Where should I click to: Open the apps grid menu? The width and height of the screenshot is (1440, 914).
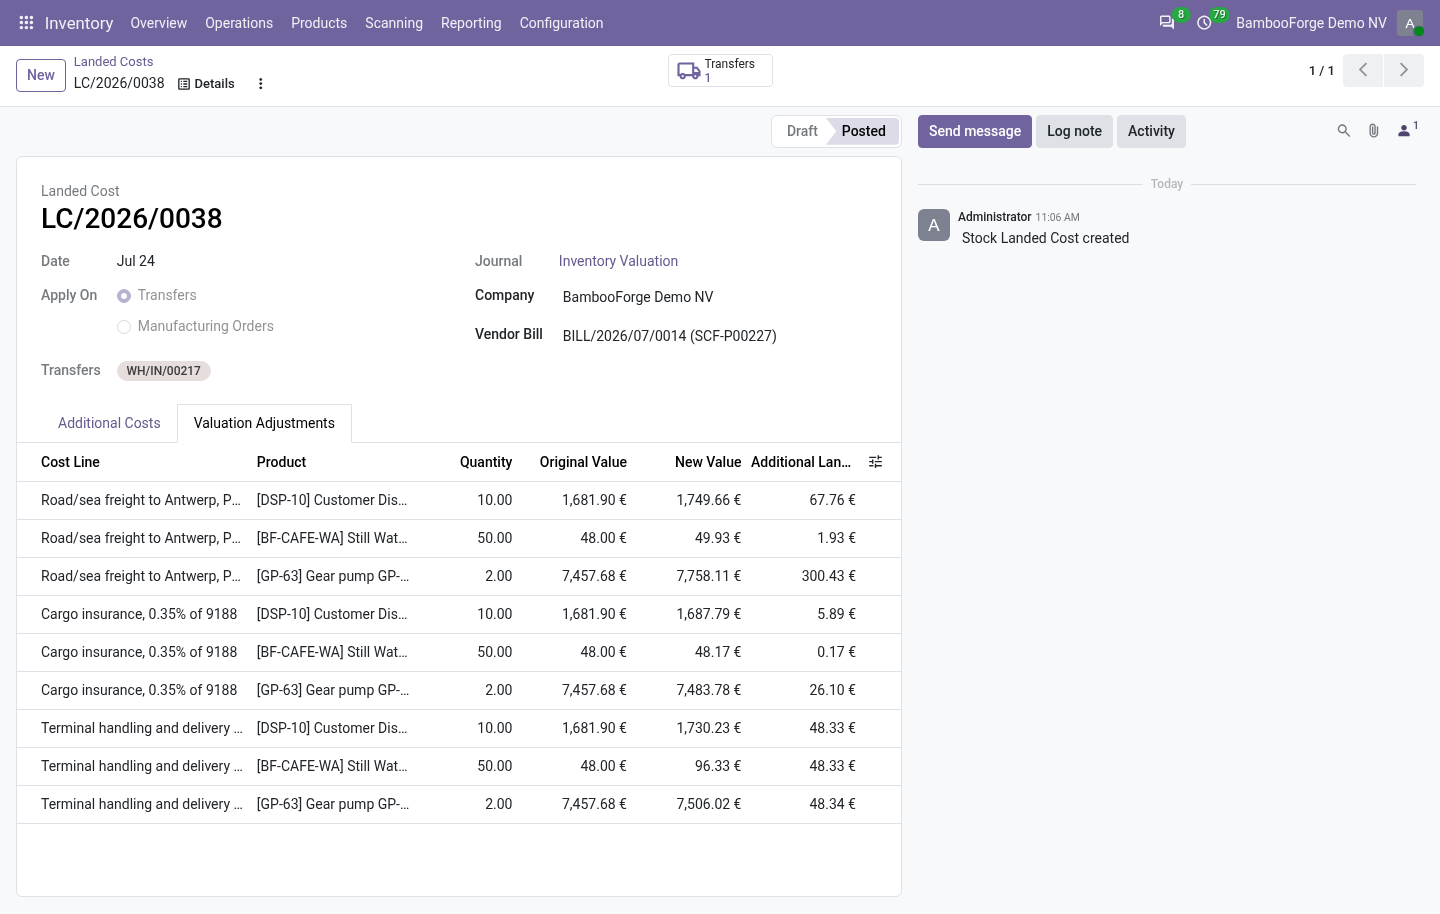pyautogui.click(x=26, y=23)
